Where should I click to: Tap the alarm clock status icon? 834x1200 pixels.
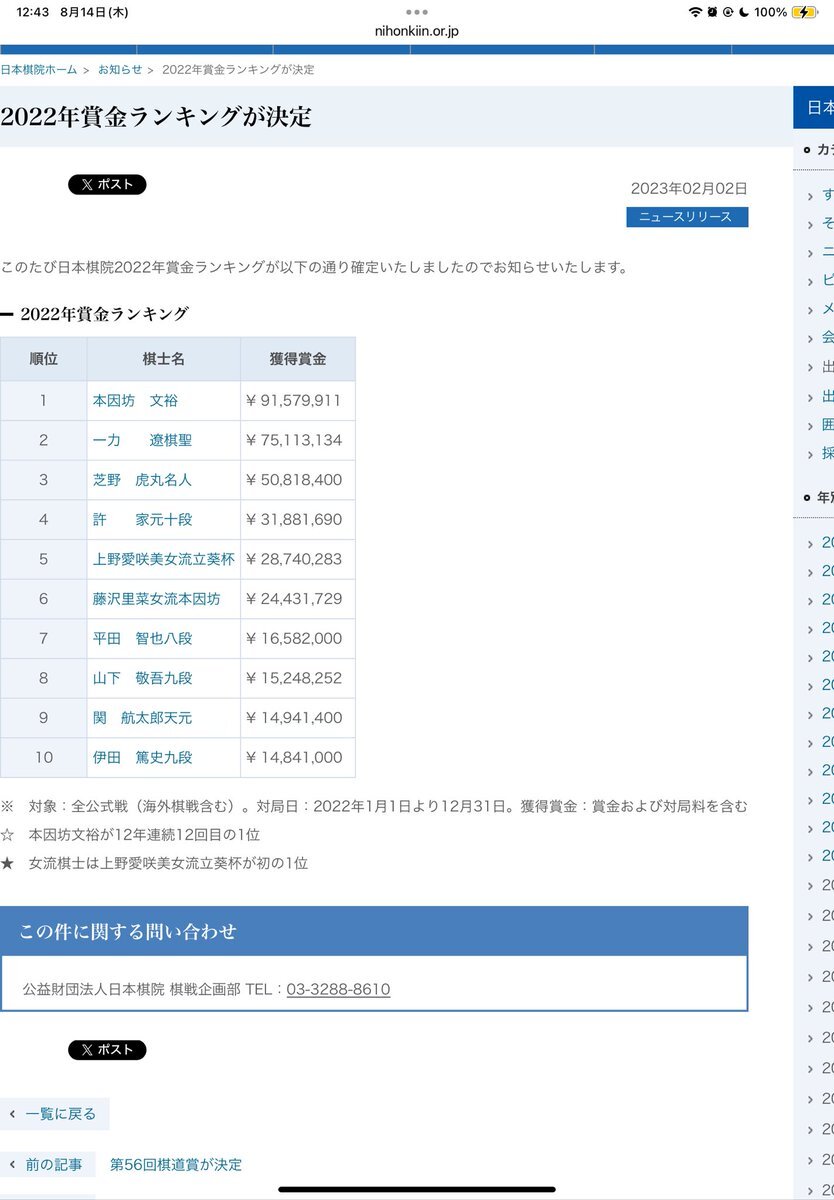(712, 12)
